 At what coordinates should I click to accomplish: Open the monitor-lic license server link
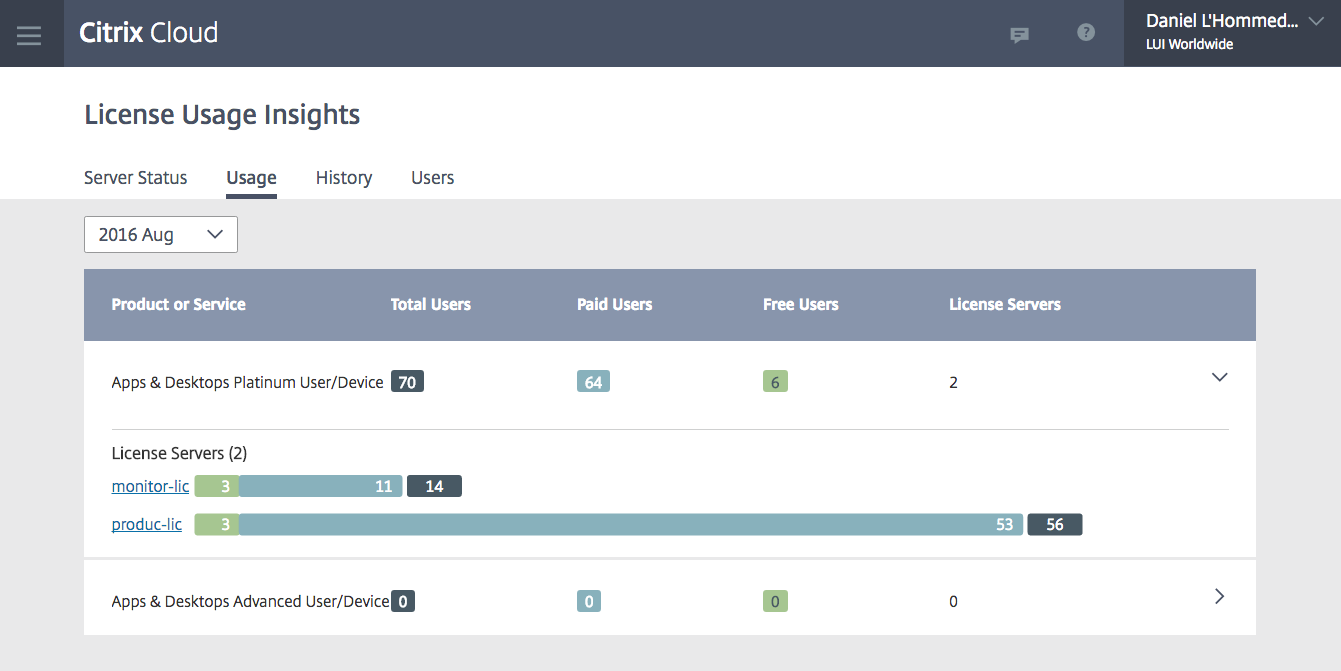(150, 487)
